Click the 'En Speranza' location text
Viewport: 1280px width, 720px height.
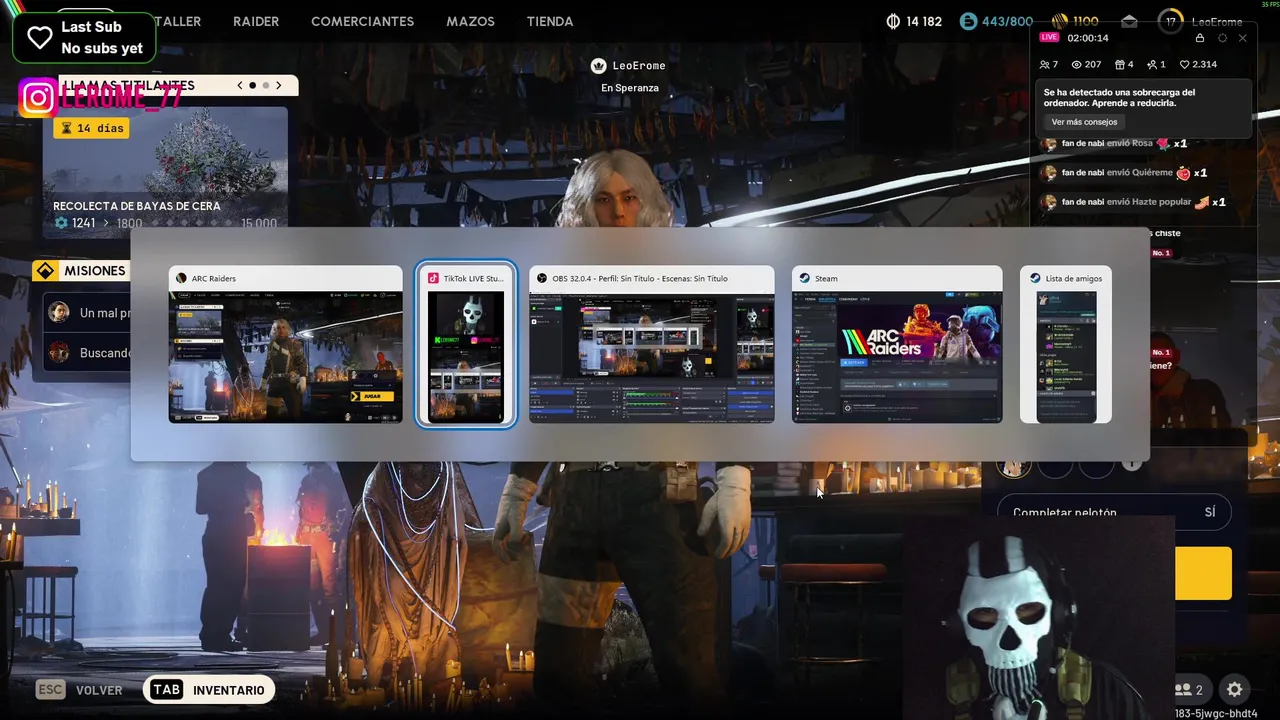pos(630,88)
